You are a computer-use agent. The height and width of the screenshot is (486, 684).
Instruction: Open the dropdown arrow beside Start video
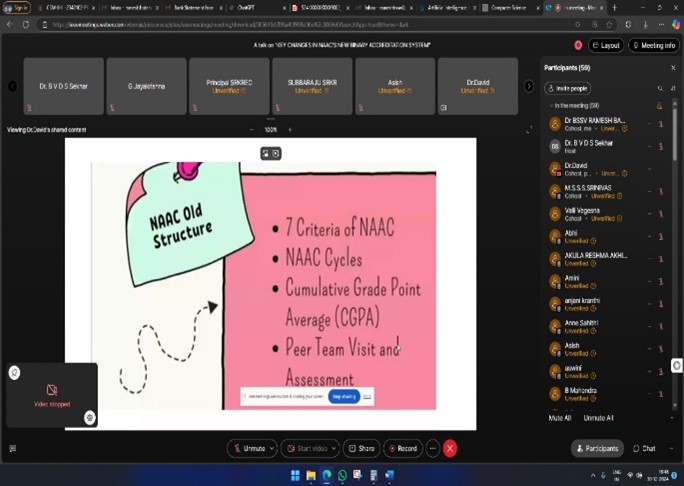point(335,449)
